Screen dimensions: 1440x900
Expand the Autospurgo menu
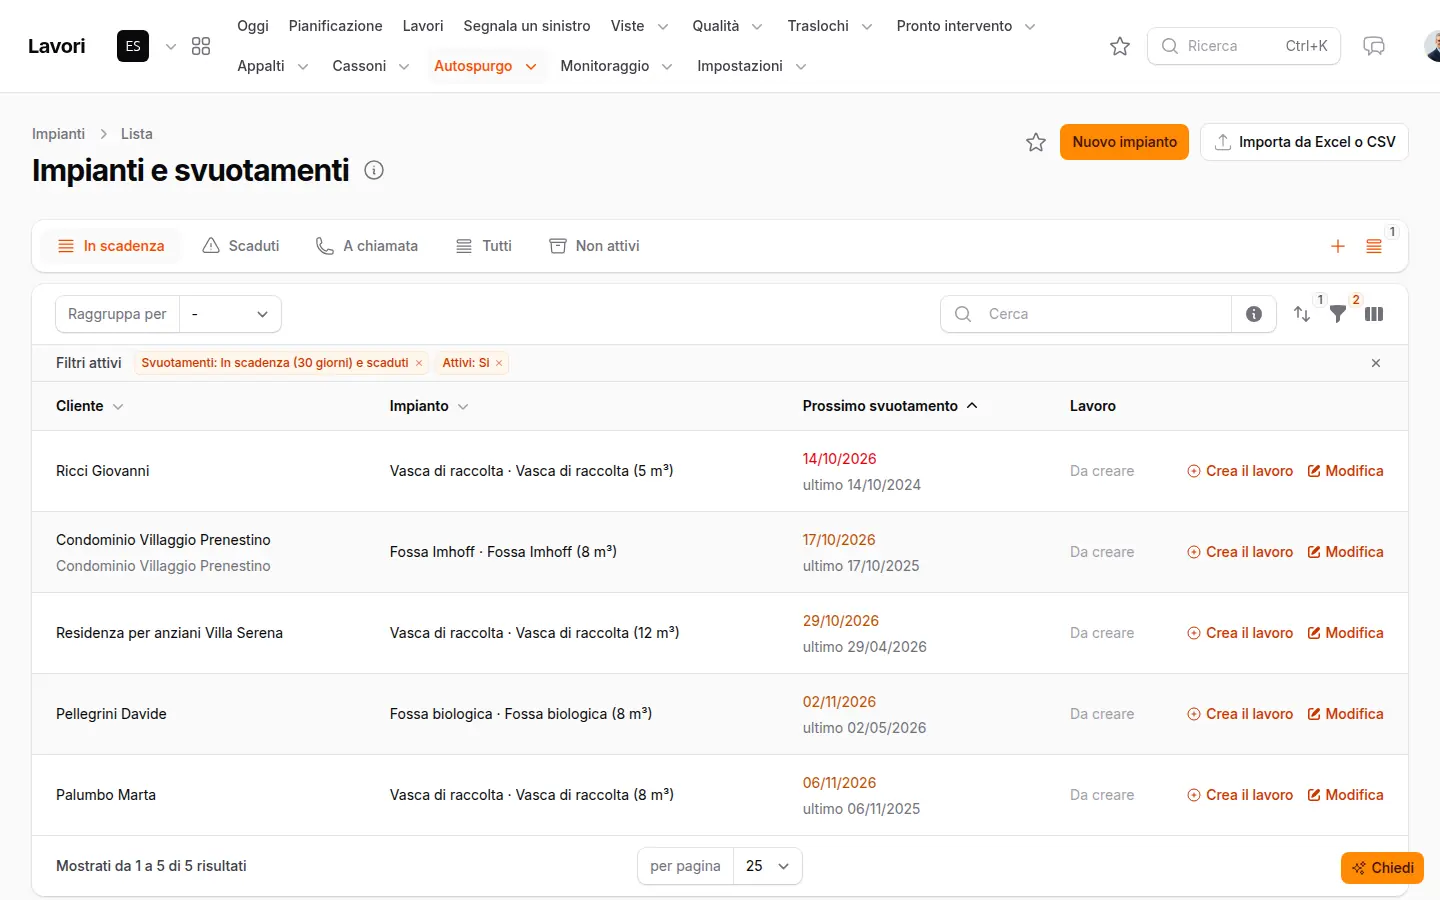486,66
